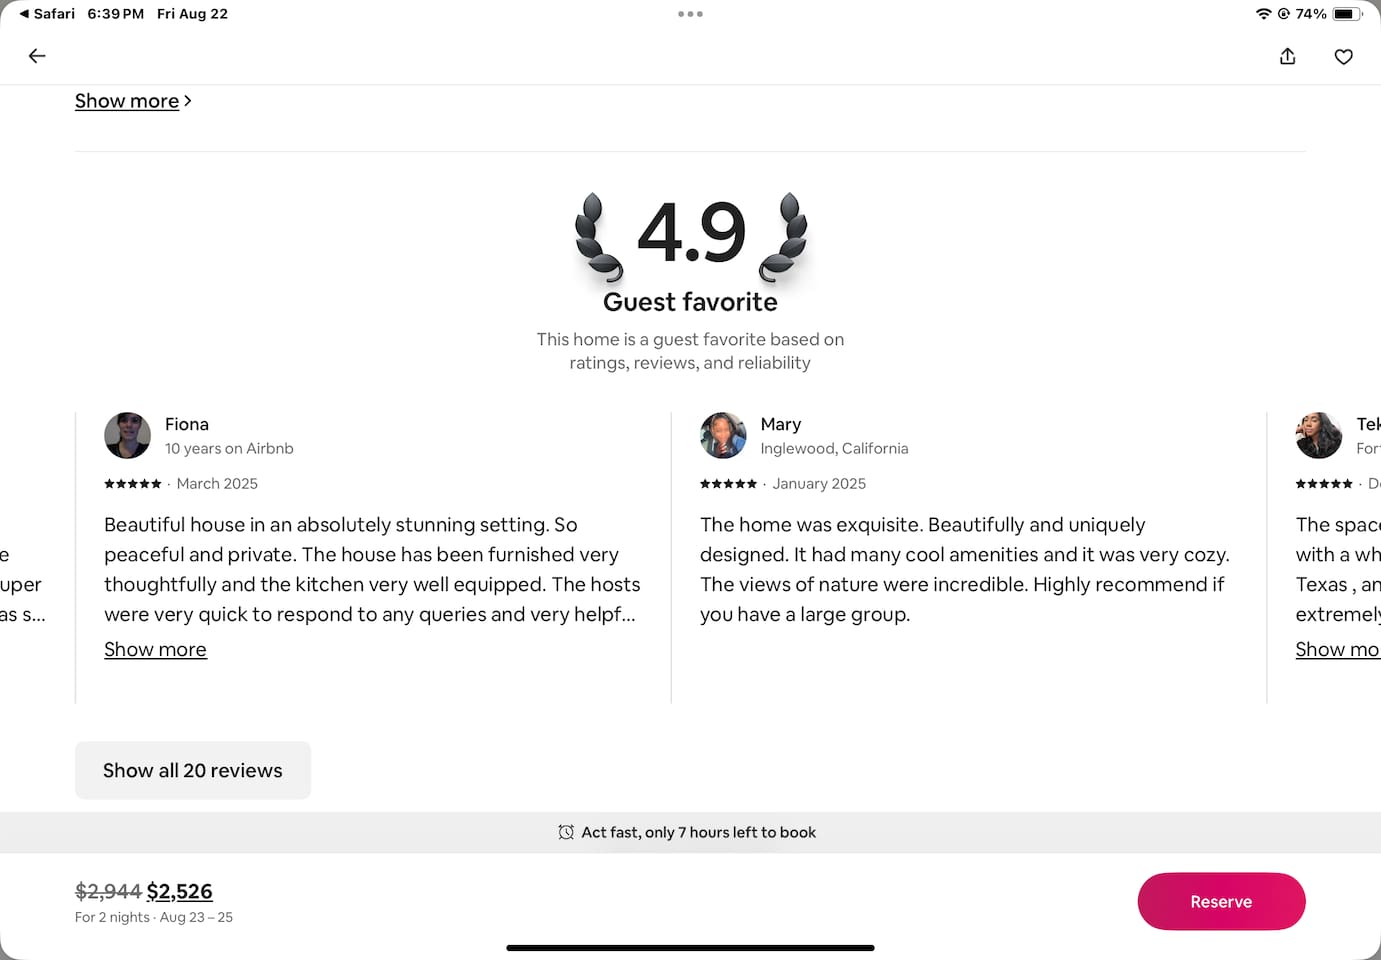Tap the back arrow

tap(37, 56)
